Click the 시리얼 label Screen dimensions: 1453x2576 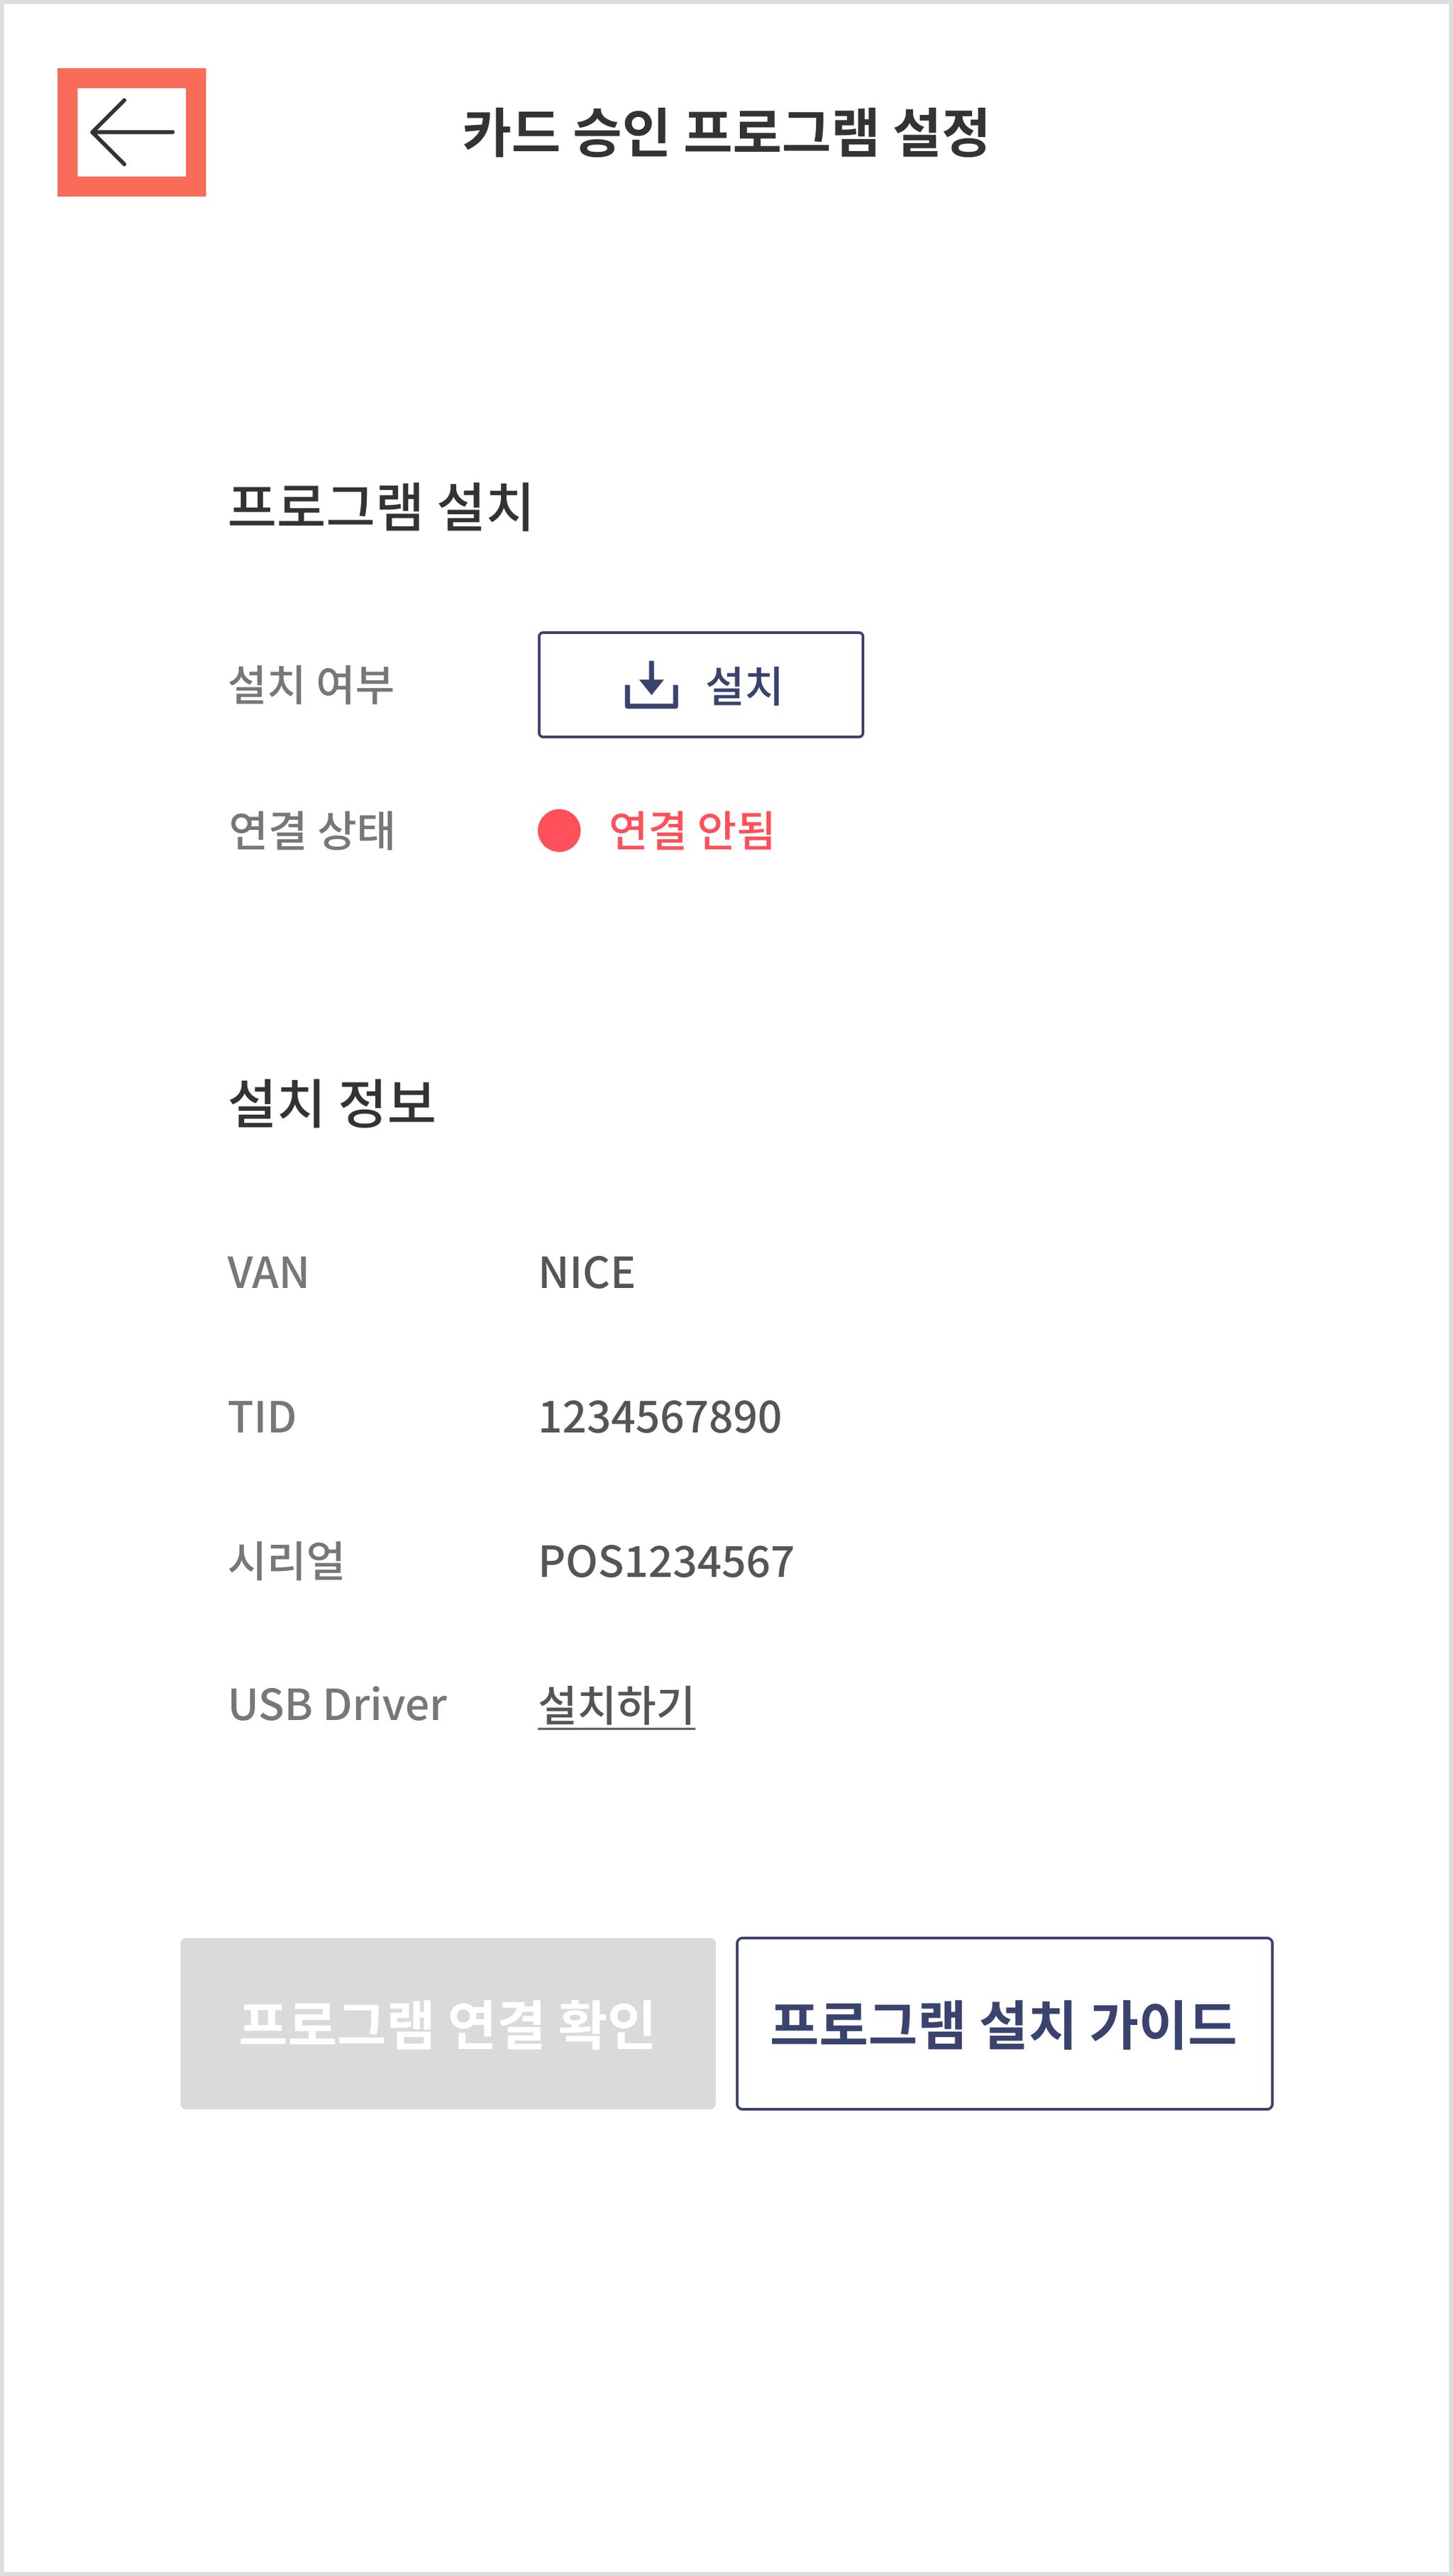(286, 1561)
